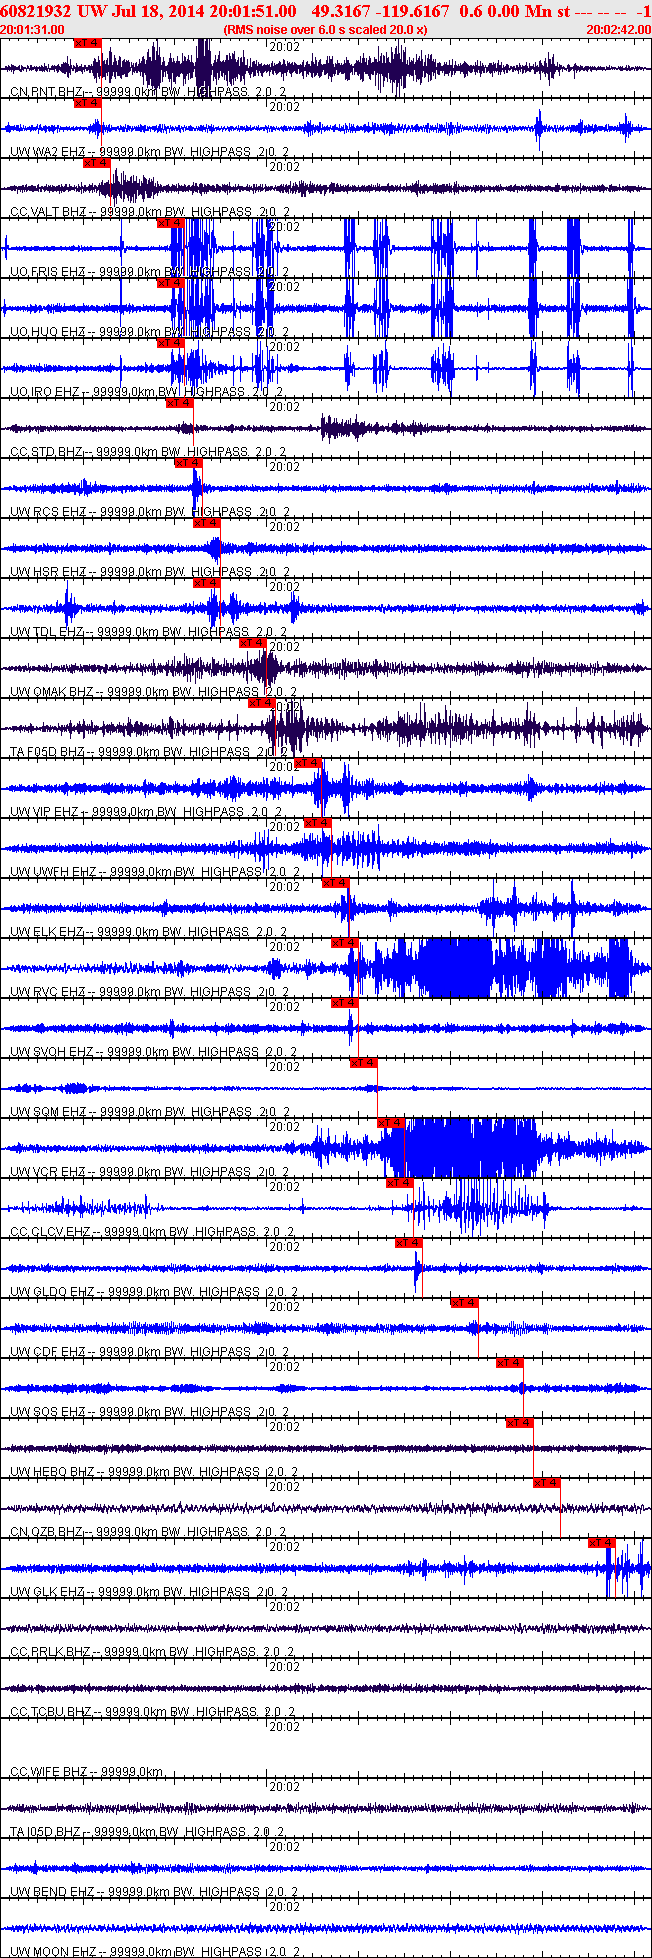
Task: Click the 'UO.HUO EHZ' station label
Action: pos(48,332)
